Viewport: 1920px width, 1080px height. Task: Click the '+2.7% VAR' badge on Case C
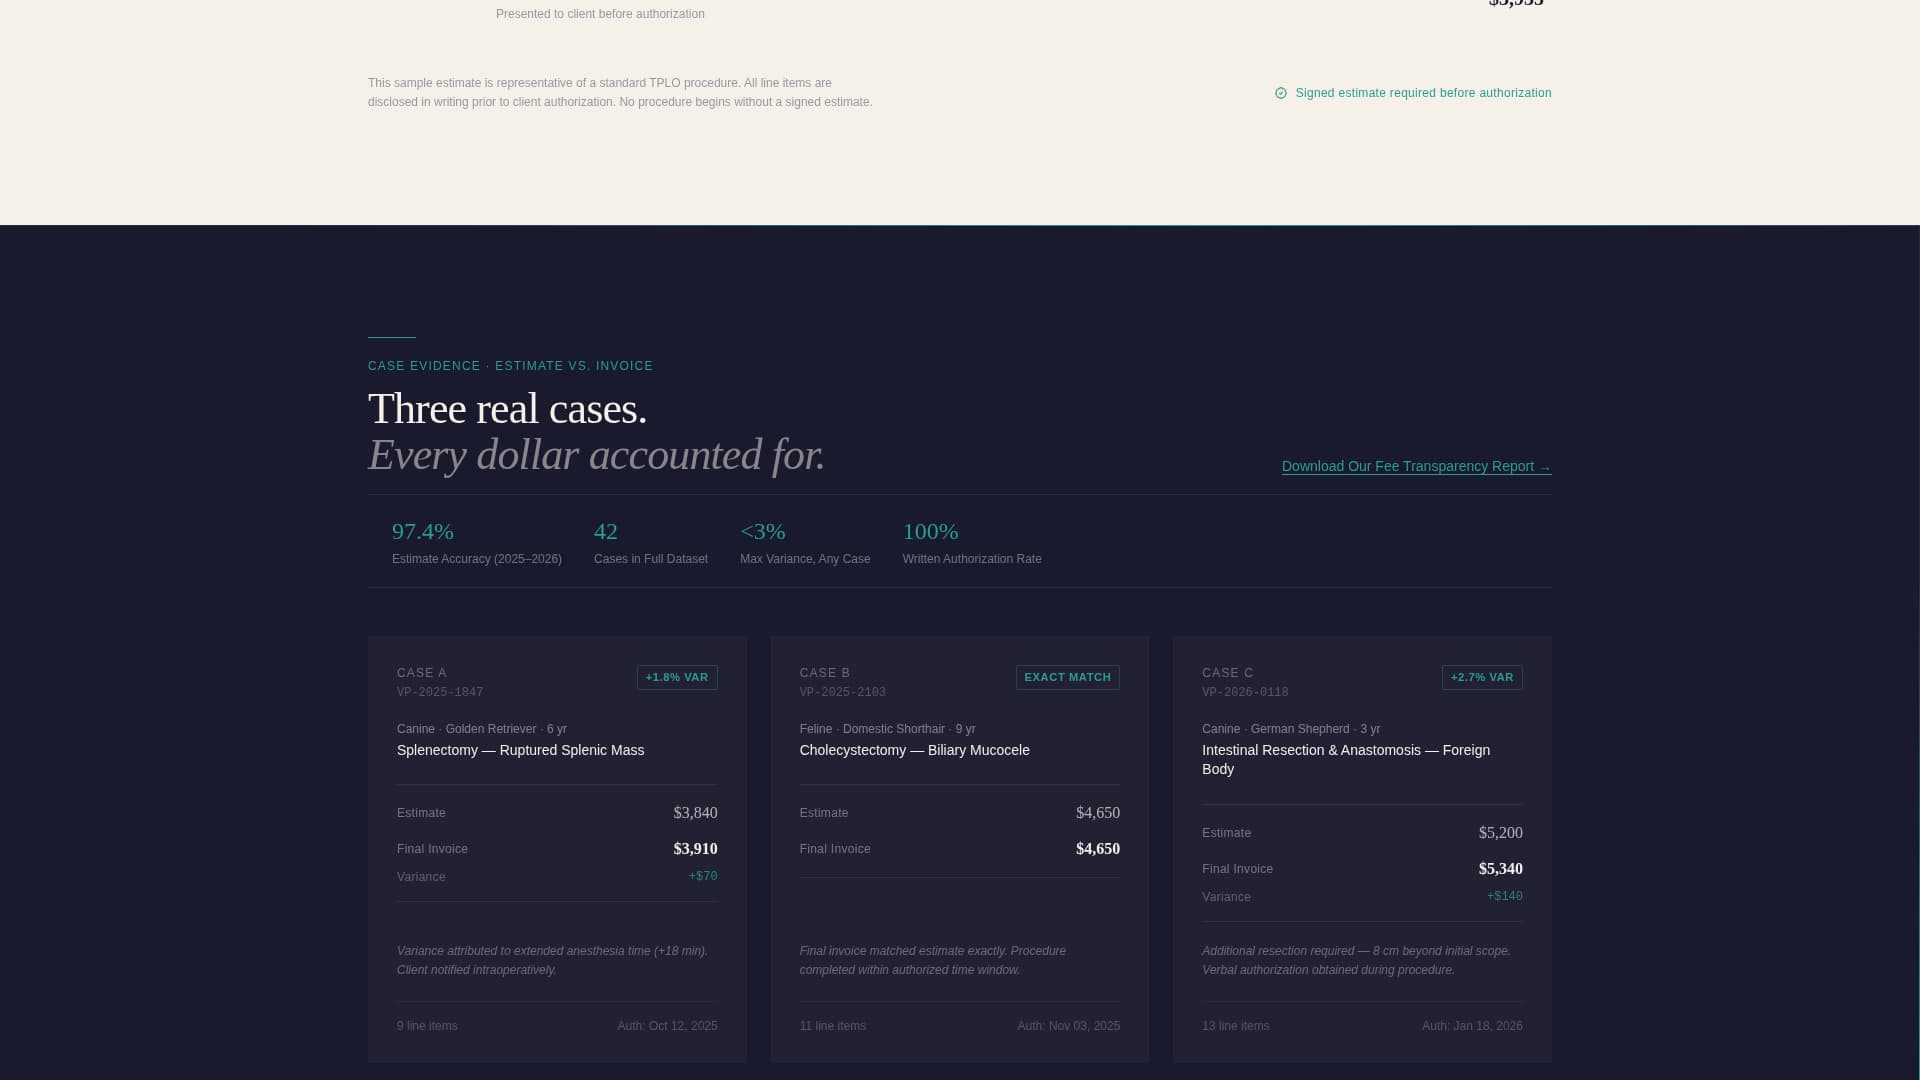coord(1482,676)
